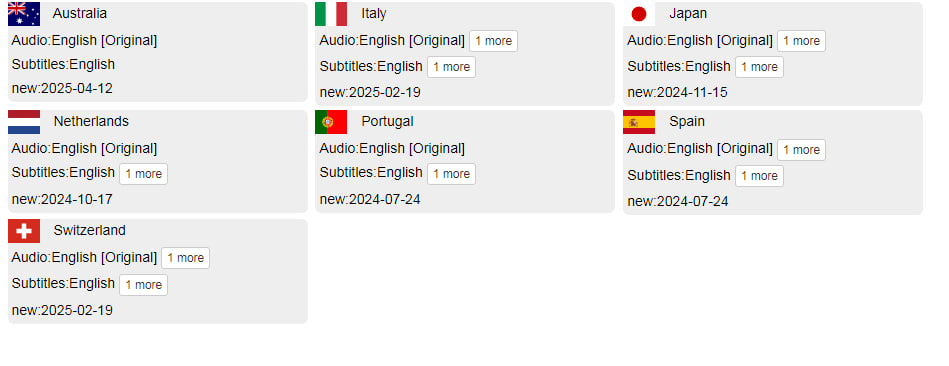This screenshot has width=949, height=366.
Task: Click the Italy flag icon
Action: [x=331, y=14]
